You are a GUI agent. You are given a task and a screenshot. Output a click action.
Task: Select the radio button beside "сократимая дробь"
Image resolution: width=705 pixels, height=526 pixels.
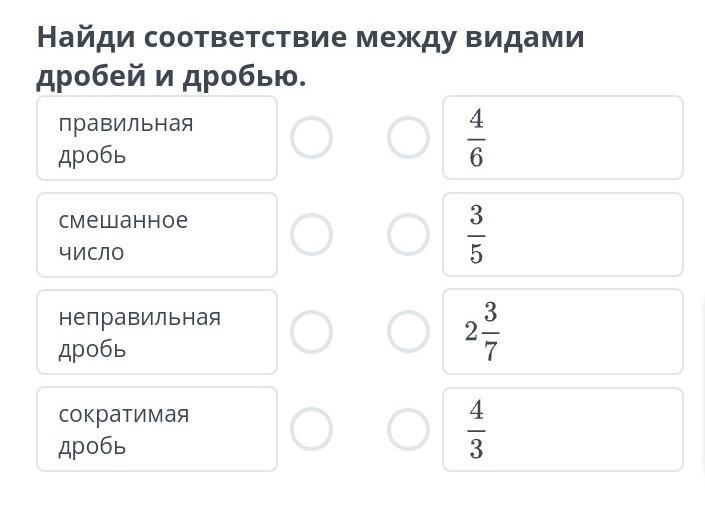pyautogui.click(x=311, y=429)
